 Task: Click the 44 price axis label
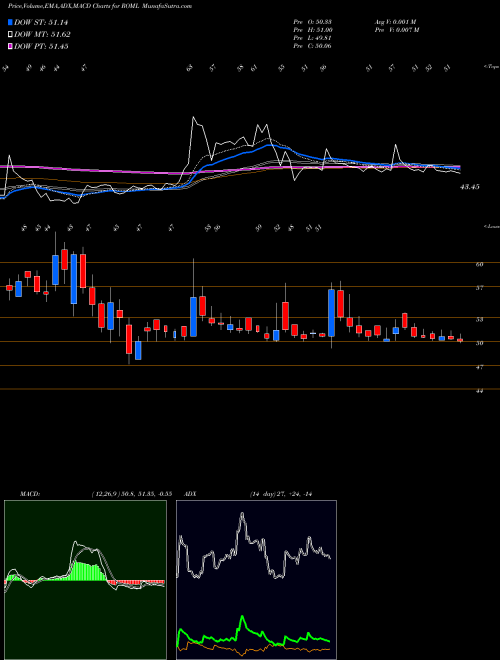pyautogui.click(x=479, y=391)
